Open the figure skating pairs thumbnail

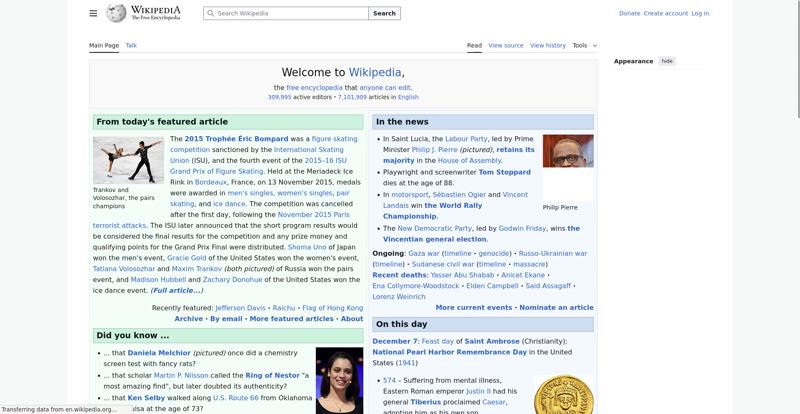128,159
